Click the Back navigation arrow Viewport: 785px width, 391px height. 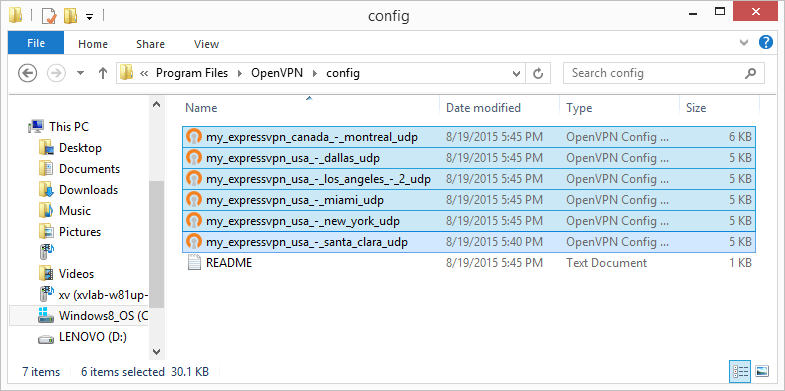(28, 74)
